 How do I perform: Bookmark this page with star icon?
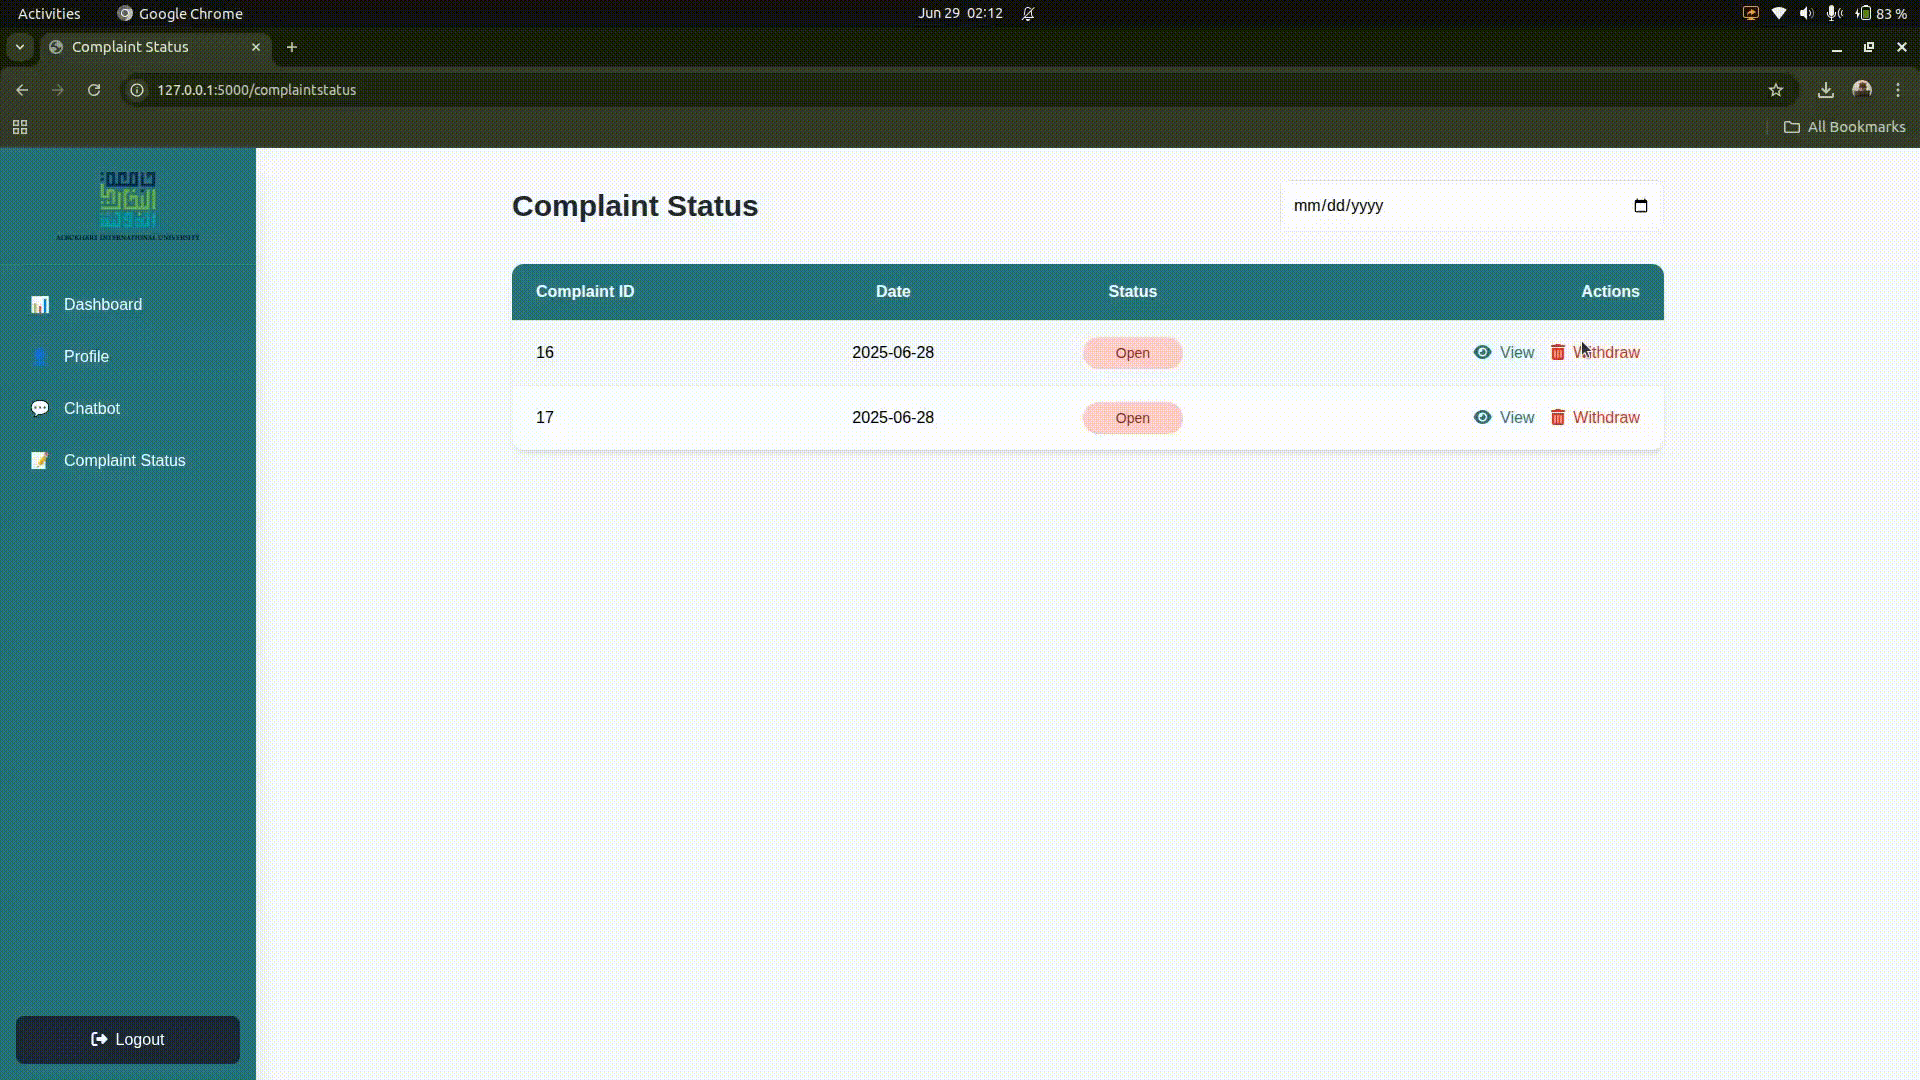[x=1775, y=90]
